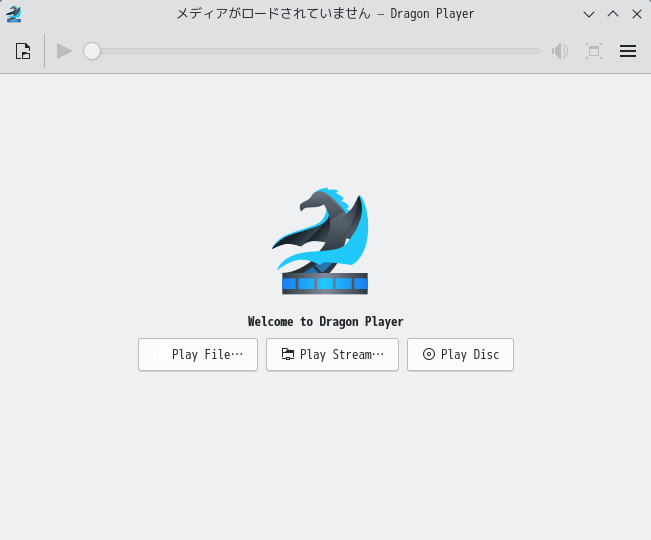651x540 pixels.
Task: Click the Dragon Player title bar app icon
Action: (x=14, y=14)
